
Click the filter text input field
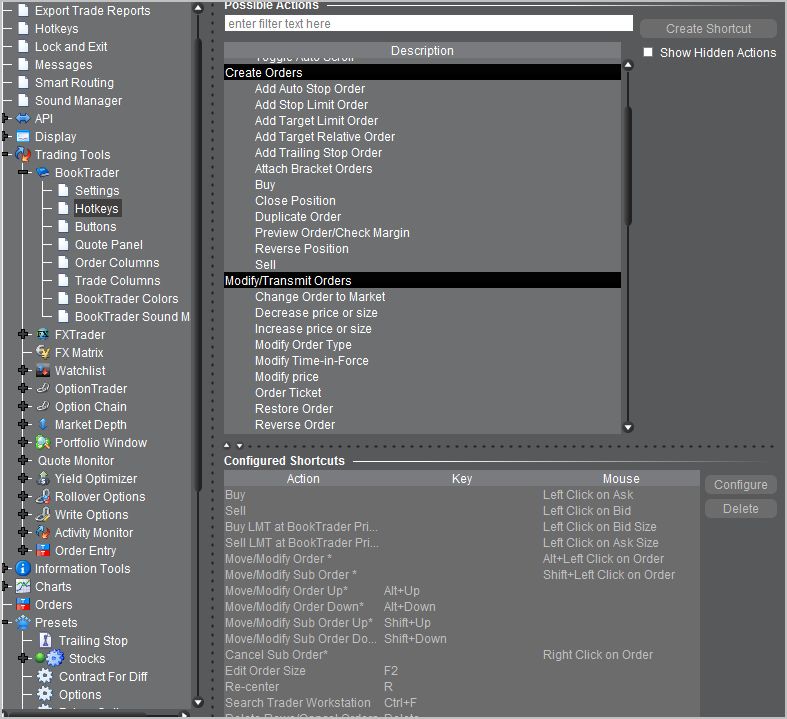click(x=429, y=24)
